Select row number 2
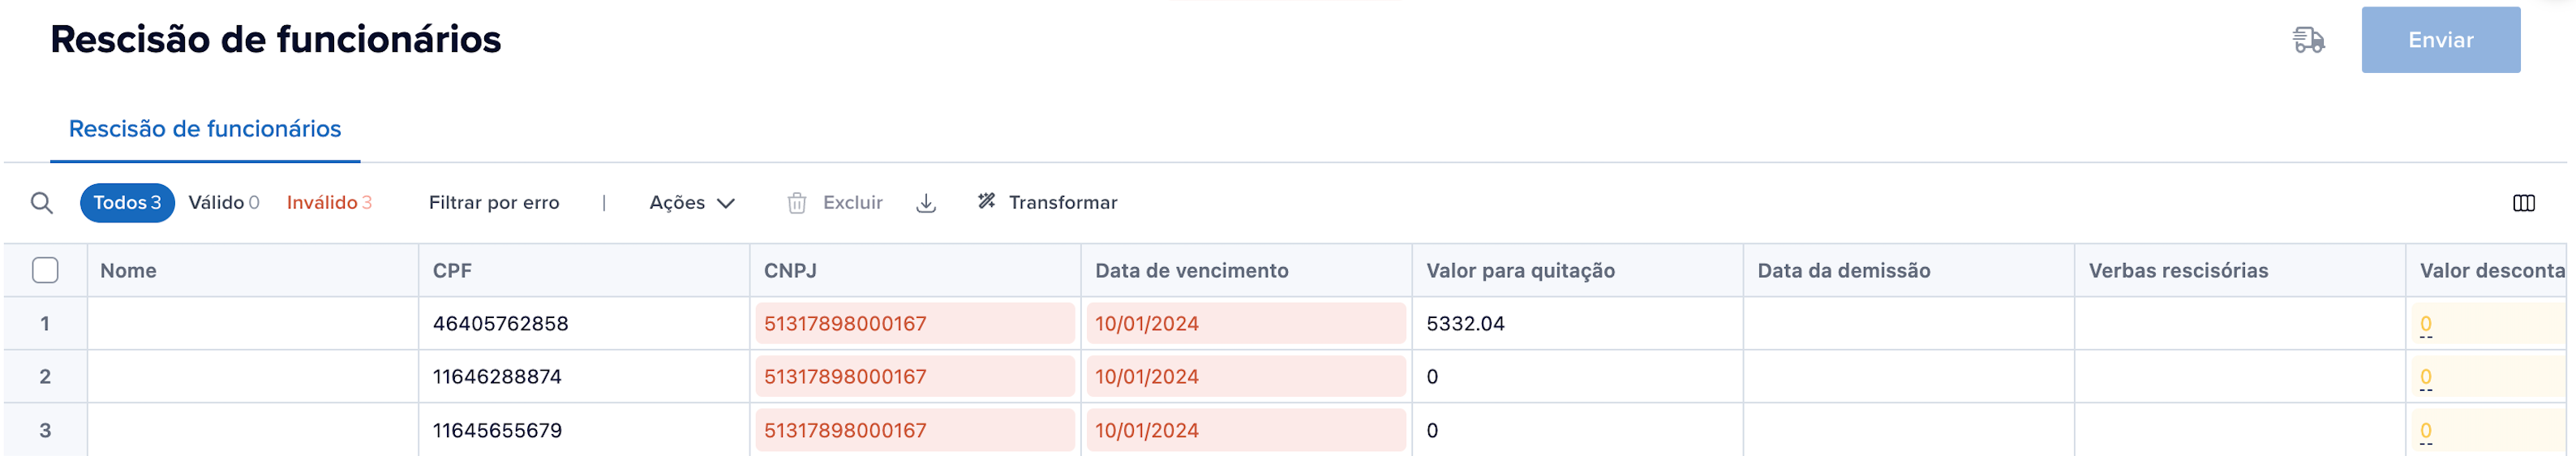The image size is (2576, 456). pyautogui.click(x=45, y=377)
